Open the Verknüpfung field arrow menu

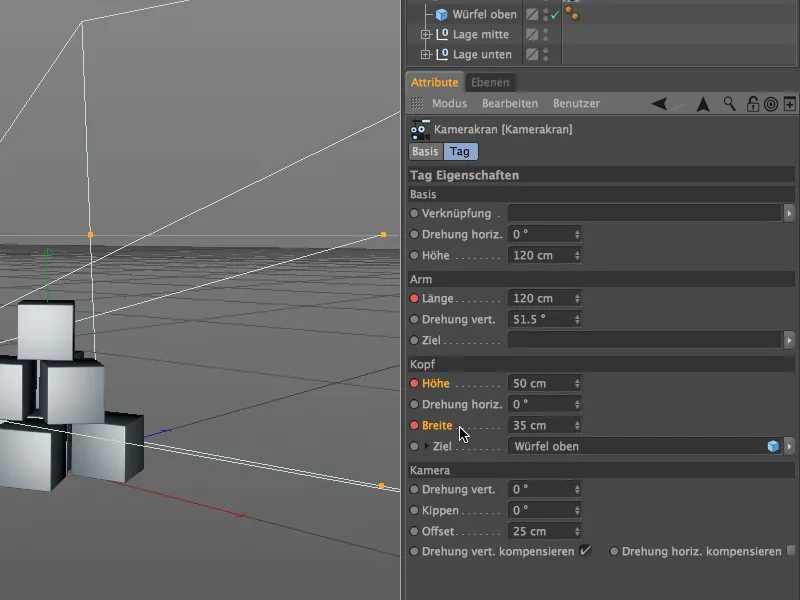tap(789, 213)
